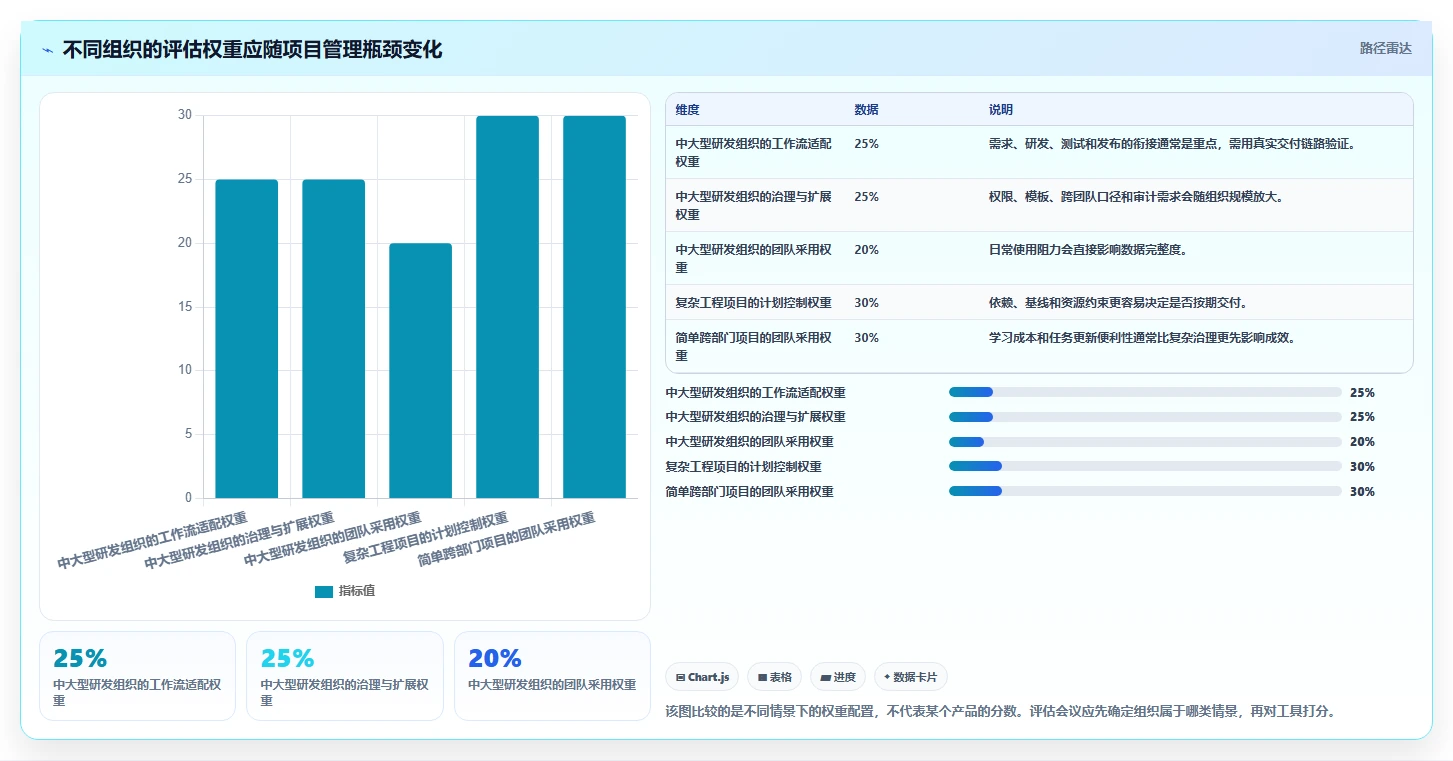Image resolution: width=1453 pixels, height=761 pixels.
Task: Toggle the 指标值 legend swatch
Action: tap(323, 591)
